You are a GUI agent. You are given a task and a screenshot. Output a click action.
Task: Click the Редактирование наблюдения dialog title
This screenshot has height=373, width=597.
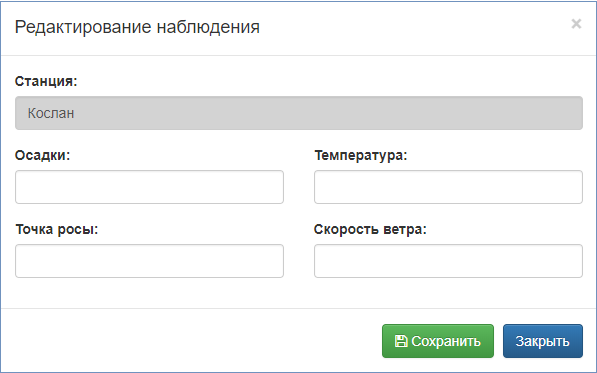pyautogui.click(x=137, y=27)
